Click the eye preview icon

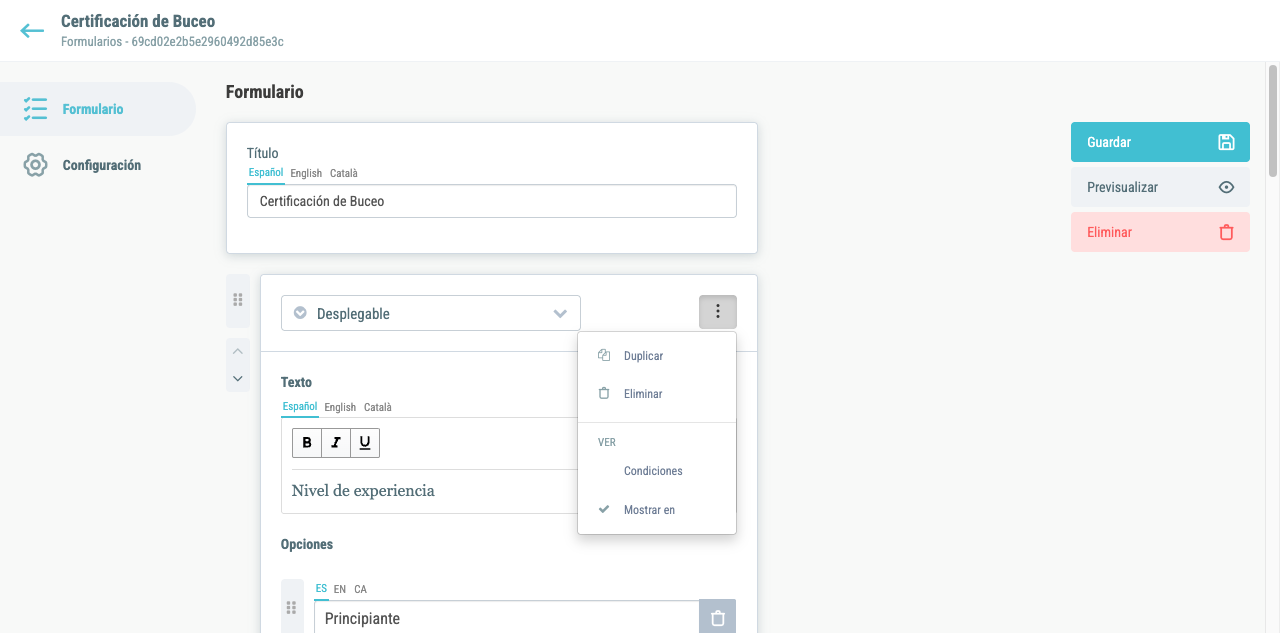click(1226, 187)
